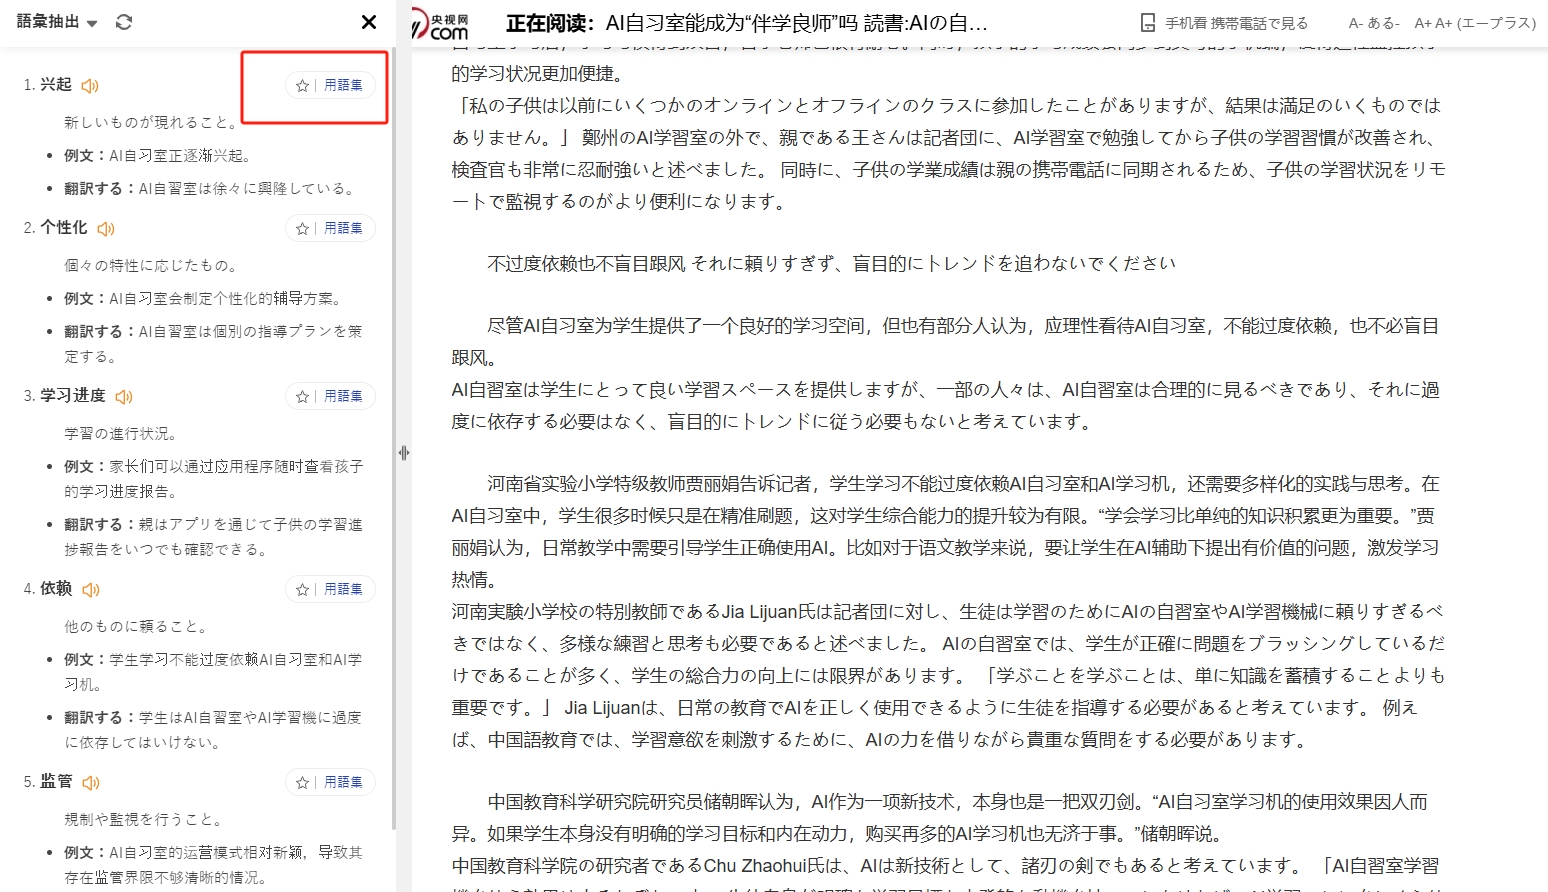Click paragraph starting 中国教育科学研究院研究员储朝晖
Viewport: 1548px width, 892px height.
coord(940,817)
